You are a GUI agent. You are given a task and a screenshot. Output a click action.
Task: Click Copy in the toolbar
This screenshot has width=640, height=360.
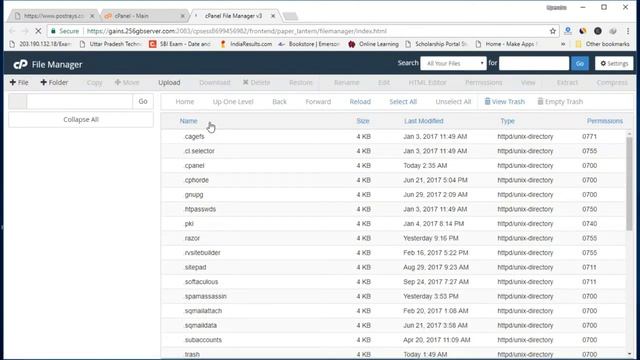coord(94,82)
